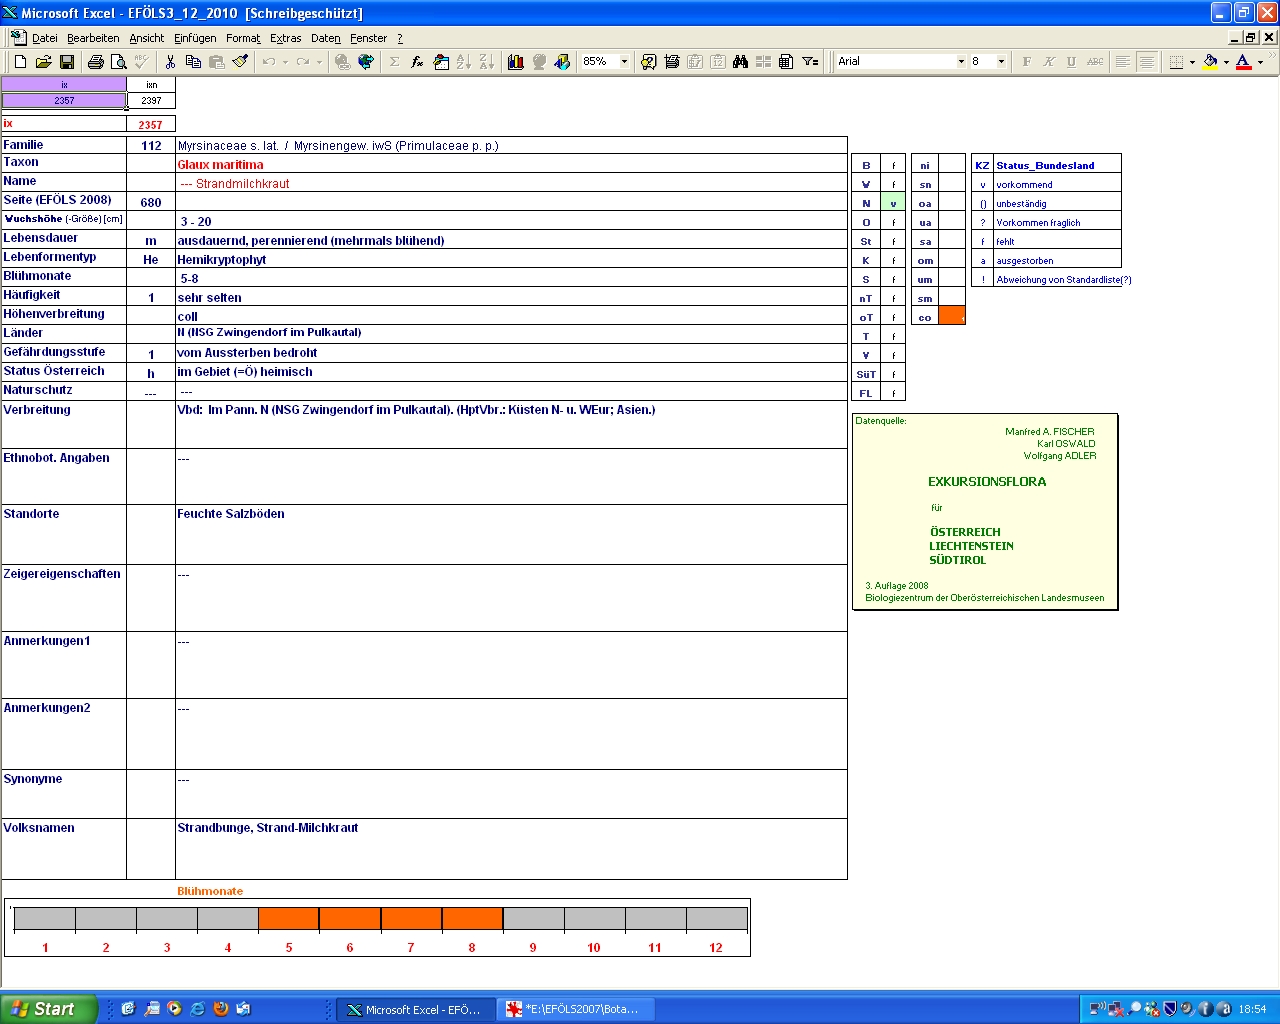The height and width of the screenshot is (1024, 1280).
Task: Launch Internet Explorer from quick launch
Action: pos(198,1009)
